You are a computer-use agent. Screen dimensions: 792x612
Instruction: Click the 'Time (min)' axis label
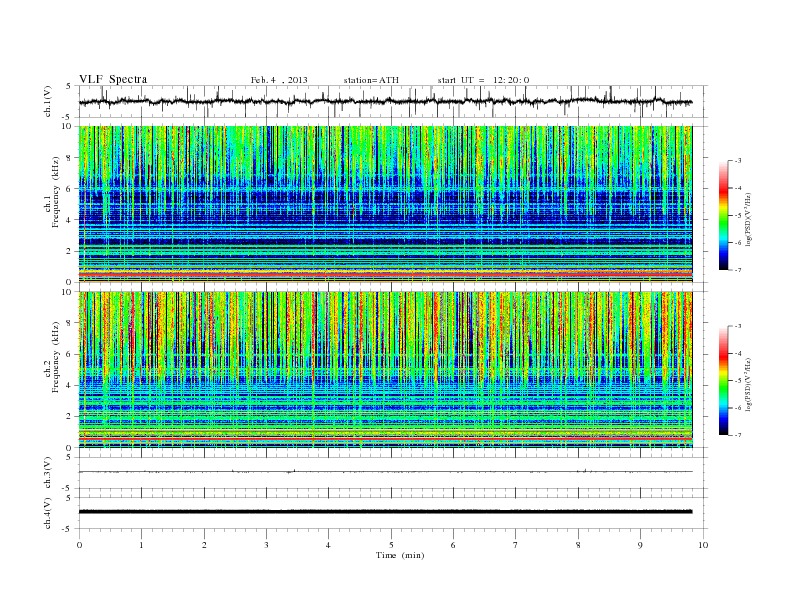click(x=400, y=555)
